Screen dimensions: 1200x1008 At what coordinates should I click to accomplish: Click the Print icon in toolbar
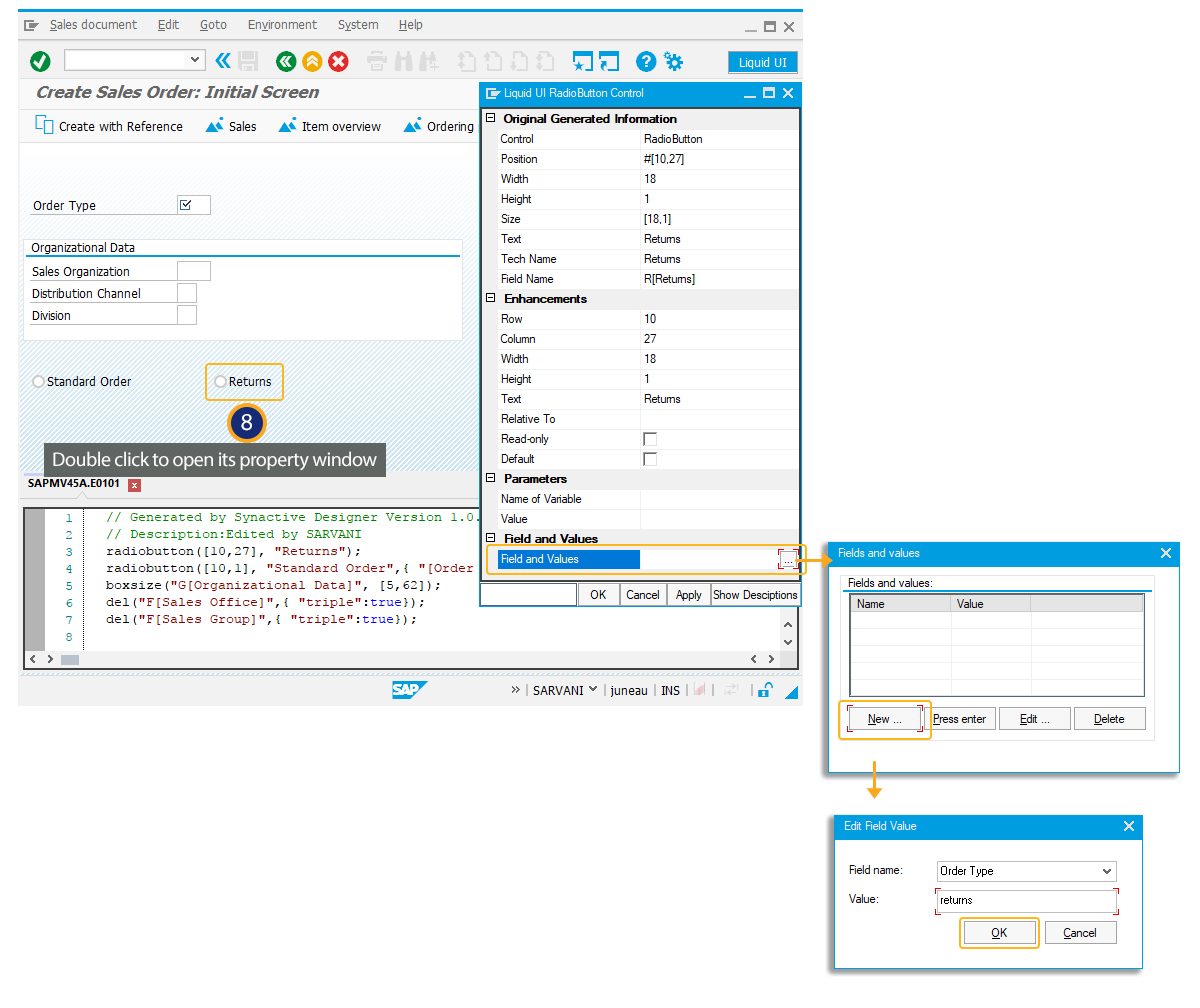click(x=377, y=62)
